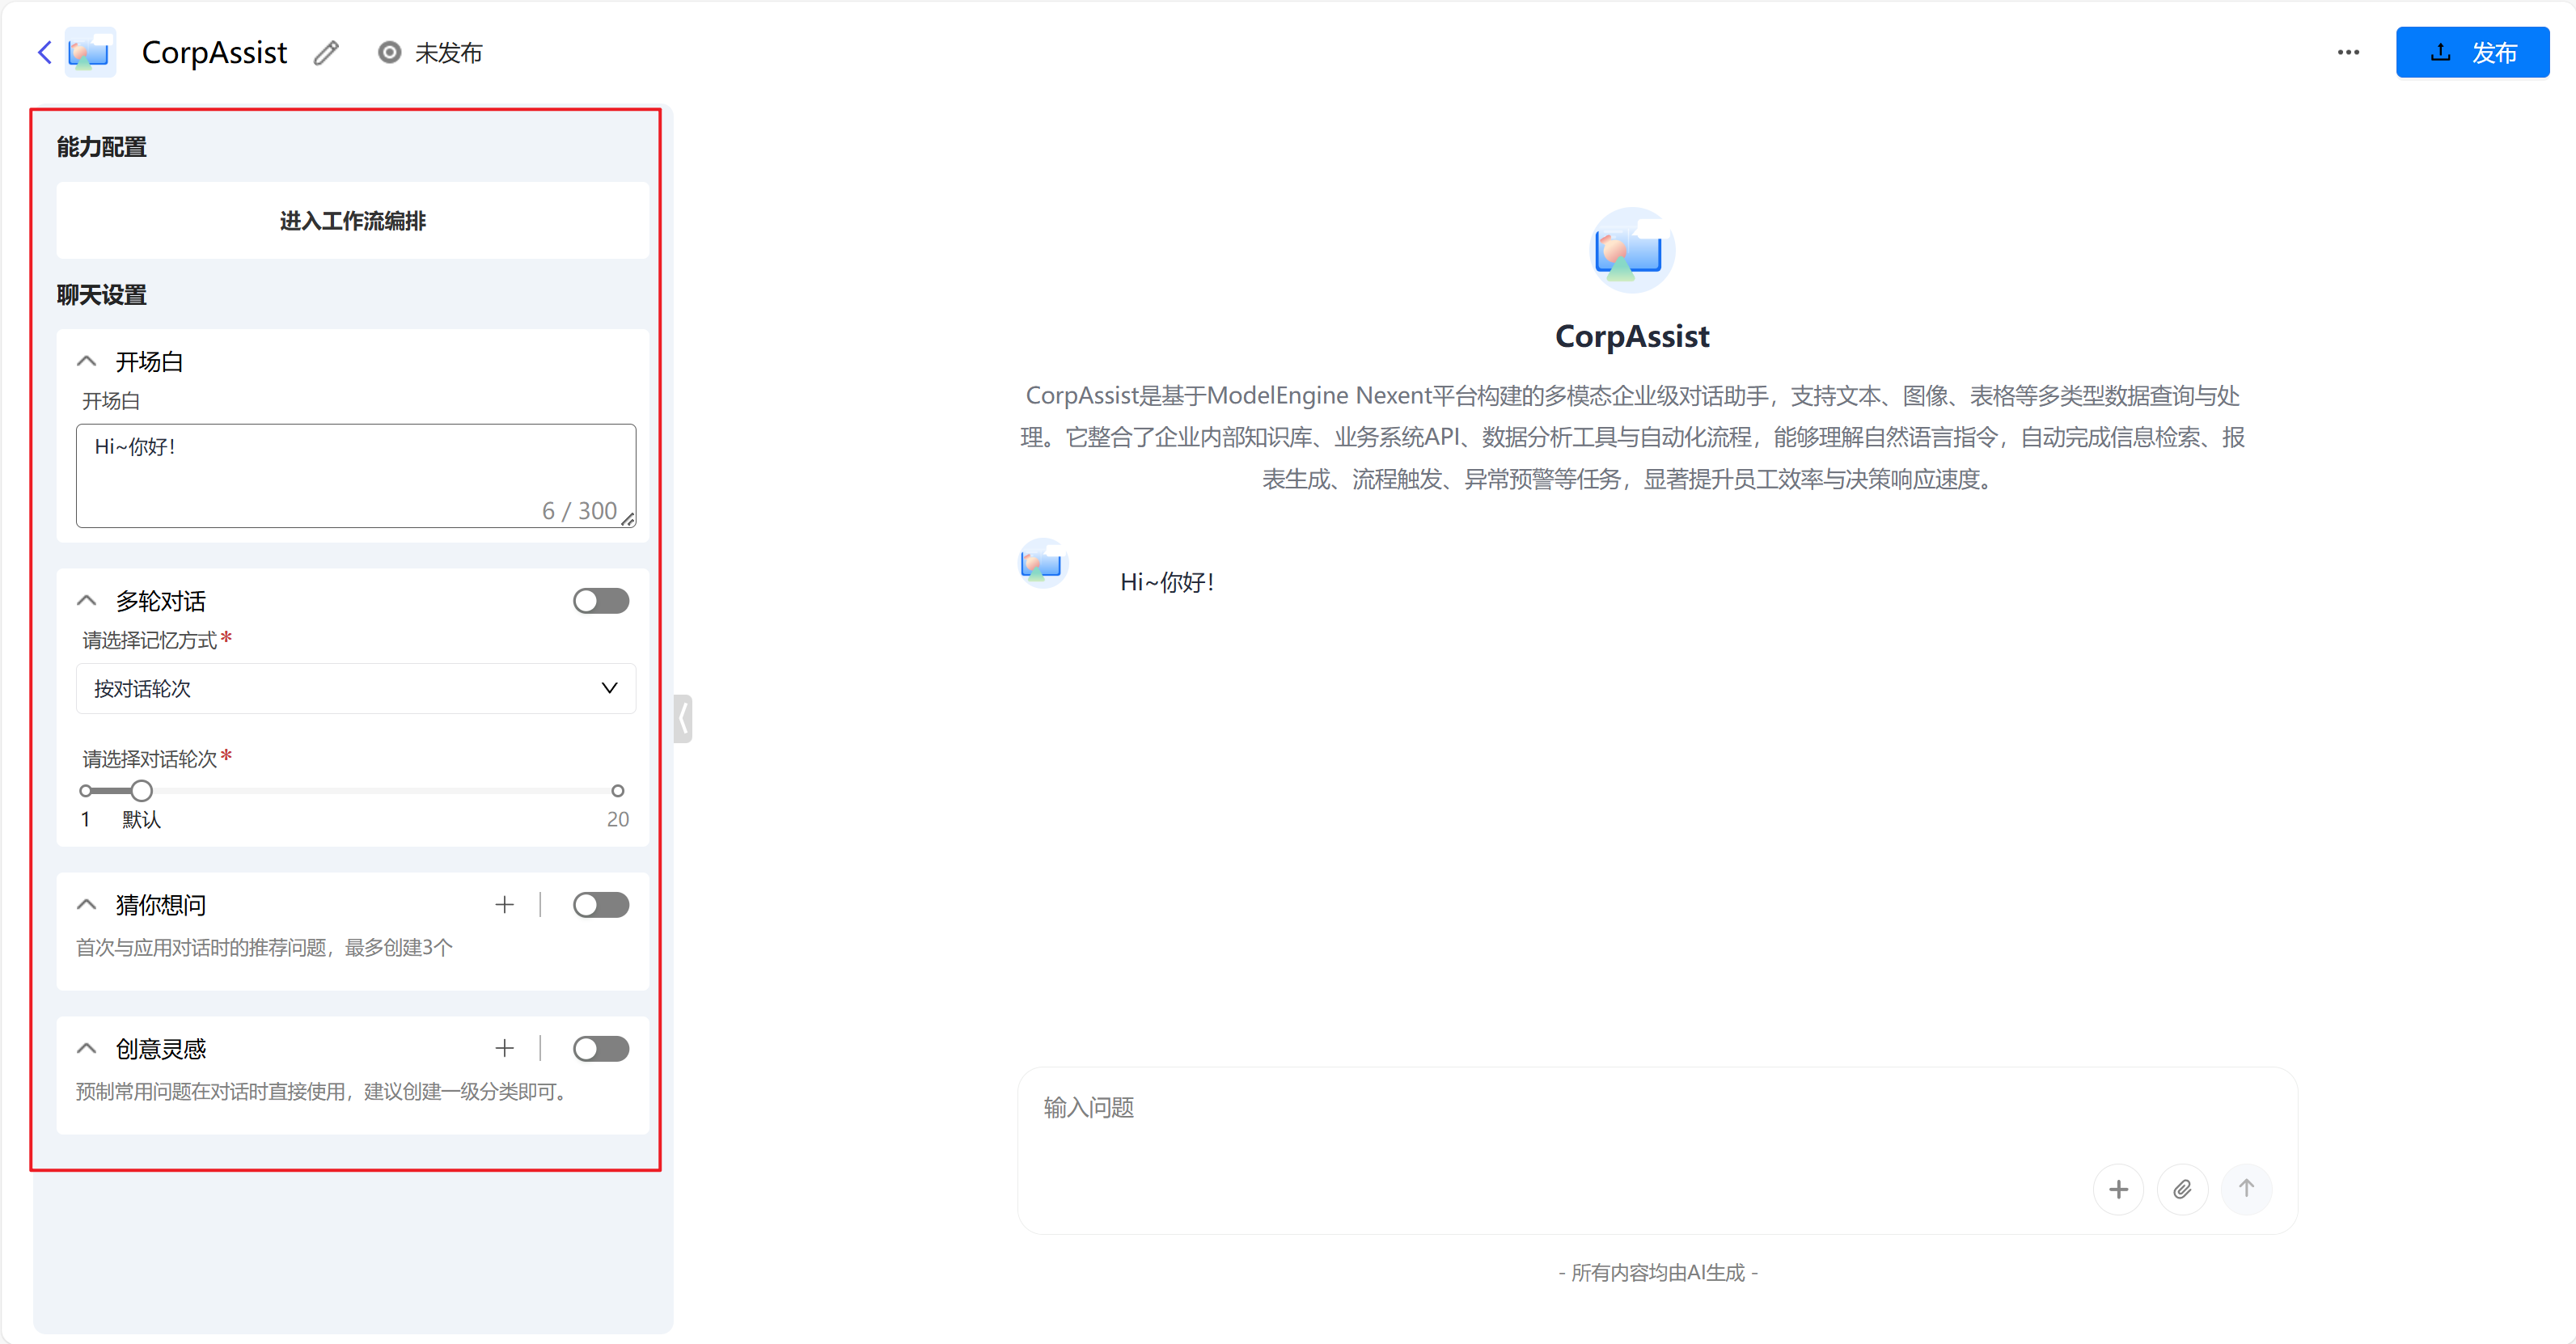Open the more options menu at top right
2576x1344 pixels.
click(x=2348, y=52)
